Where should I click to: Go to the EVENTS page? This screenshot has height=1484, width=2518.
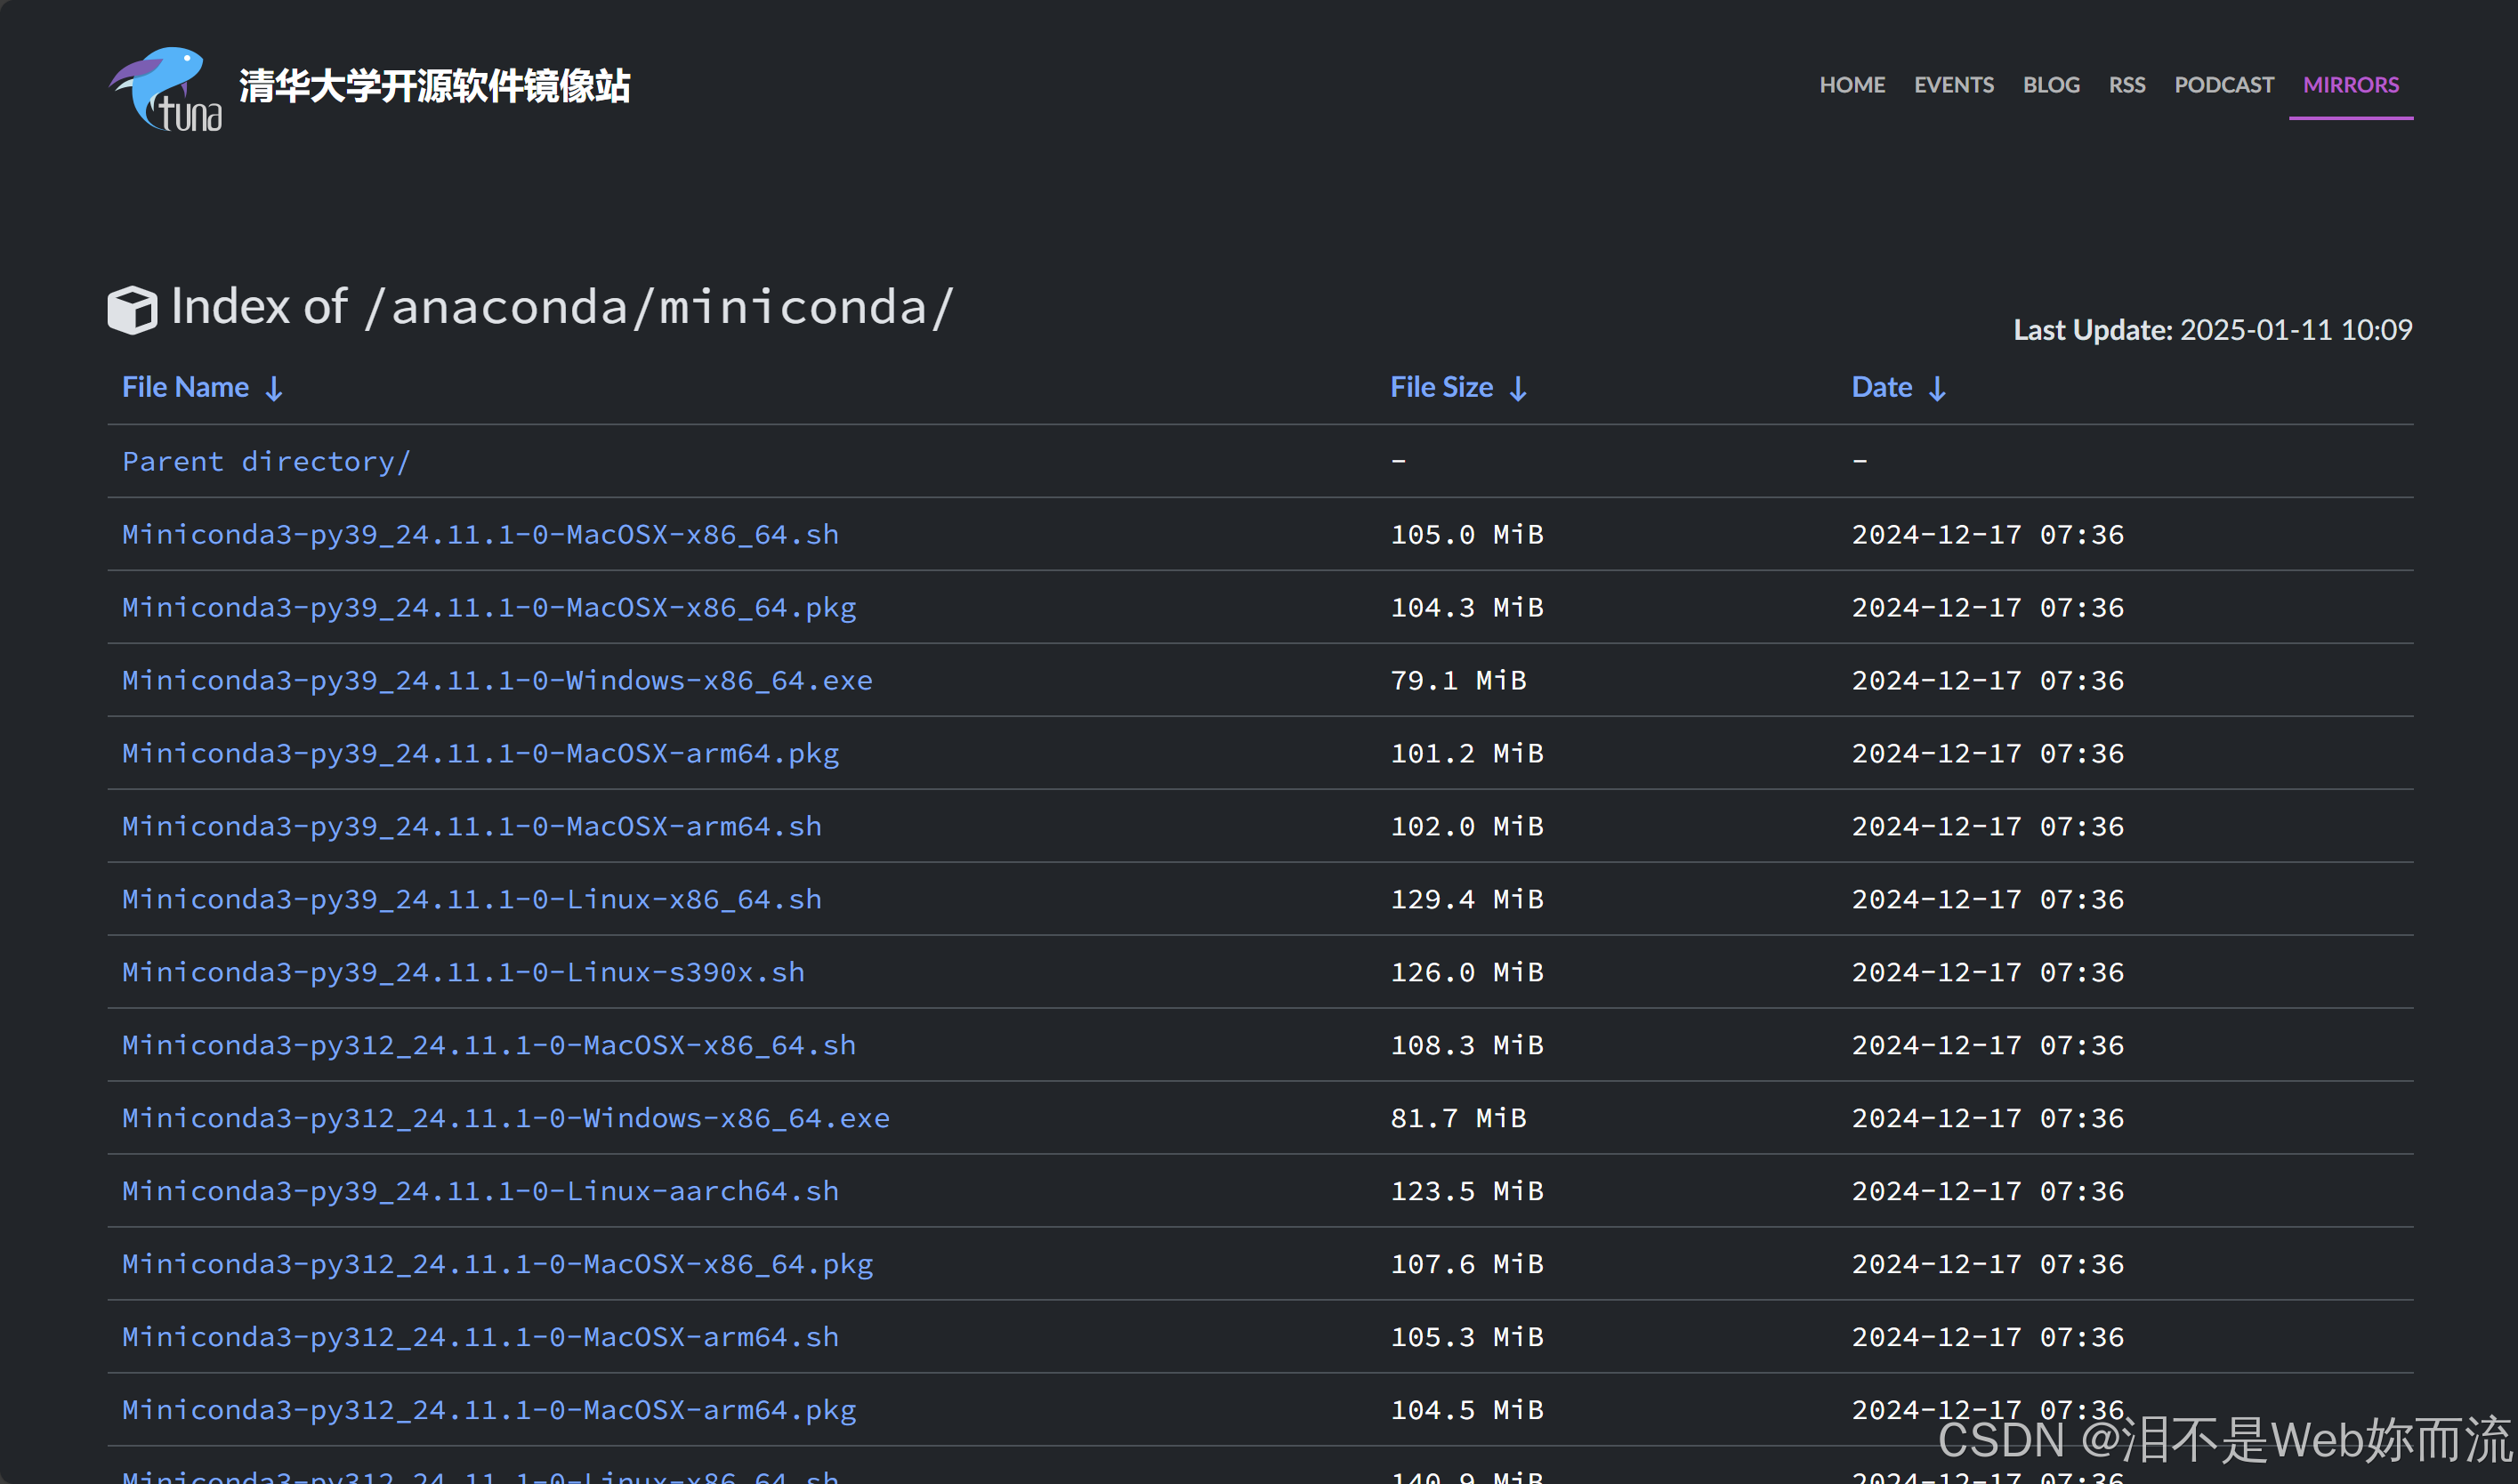pyautogui.click(x=1953, y=85)
